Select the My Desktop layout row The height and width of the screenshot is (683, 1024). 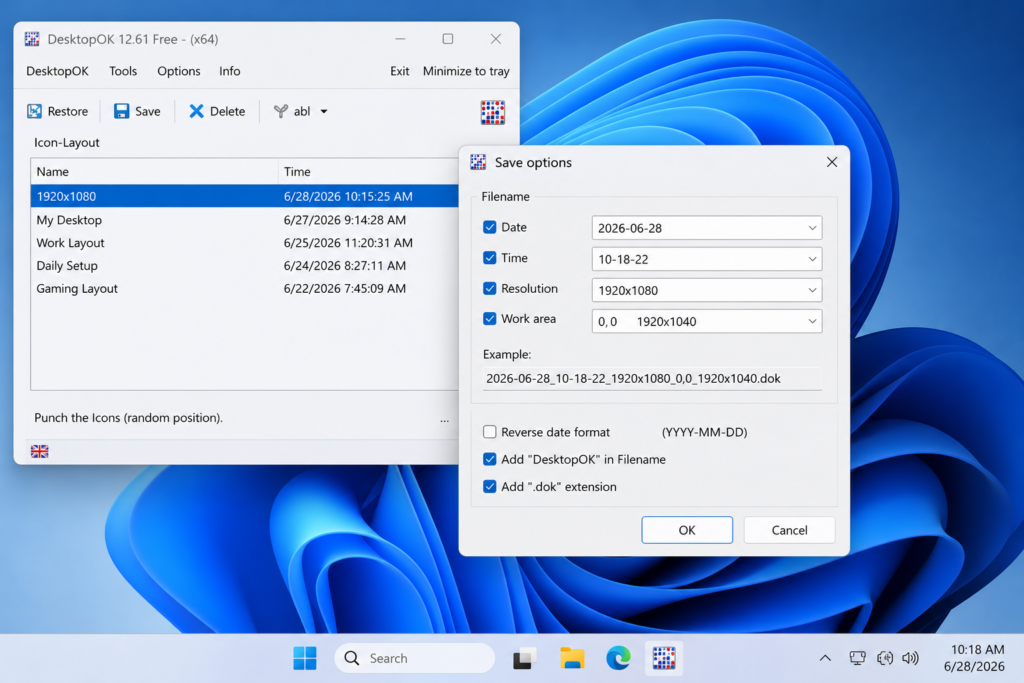coord(244,220)
